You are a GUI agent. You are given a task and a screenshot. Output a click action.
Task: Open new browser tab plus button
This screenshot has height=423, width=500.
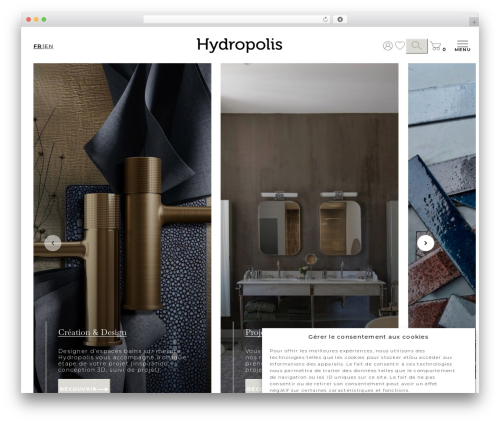point(474,22)
